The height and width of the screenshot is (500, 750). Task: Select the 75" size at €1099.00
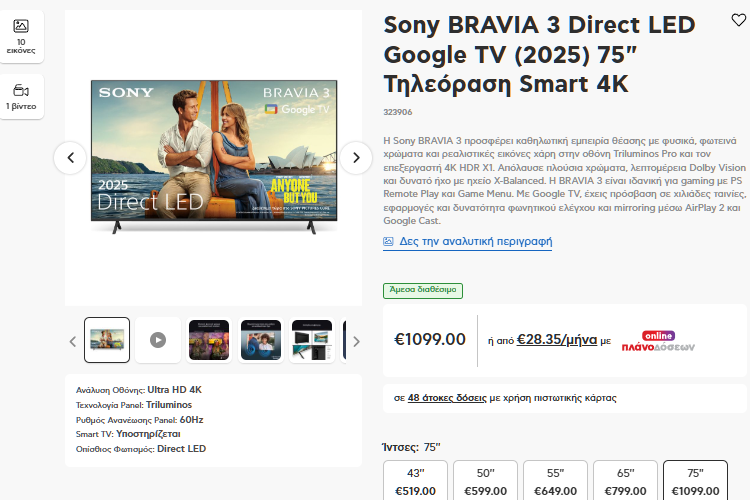point(696,481)
